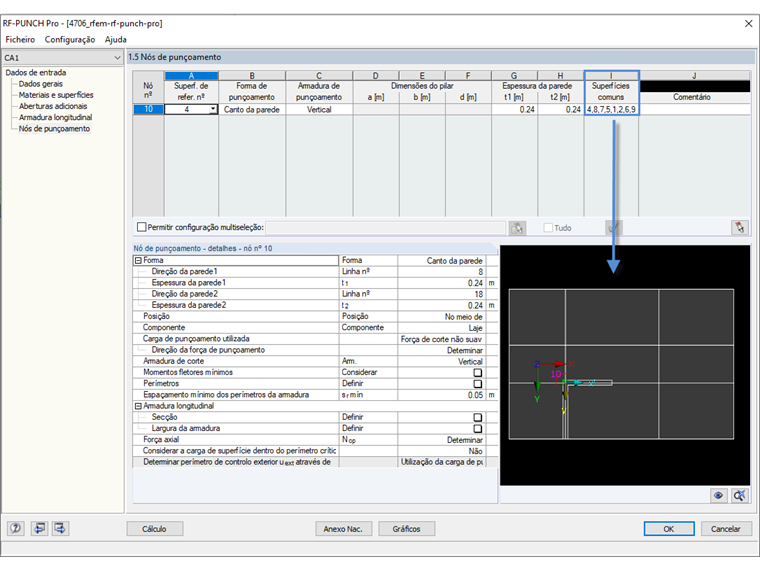This screenshot has height=570, width=760.
Task: Click Superfícies comuns cell 4,8,7,5,1,2,6,9
Action: click(x=611, y=110)
